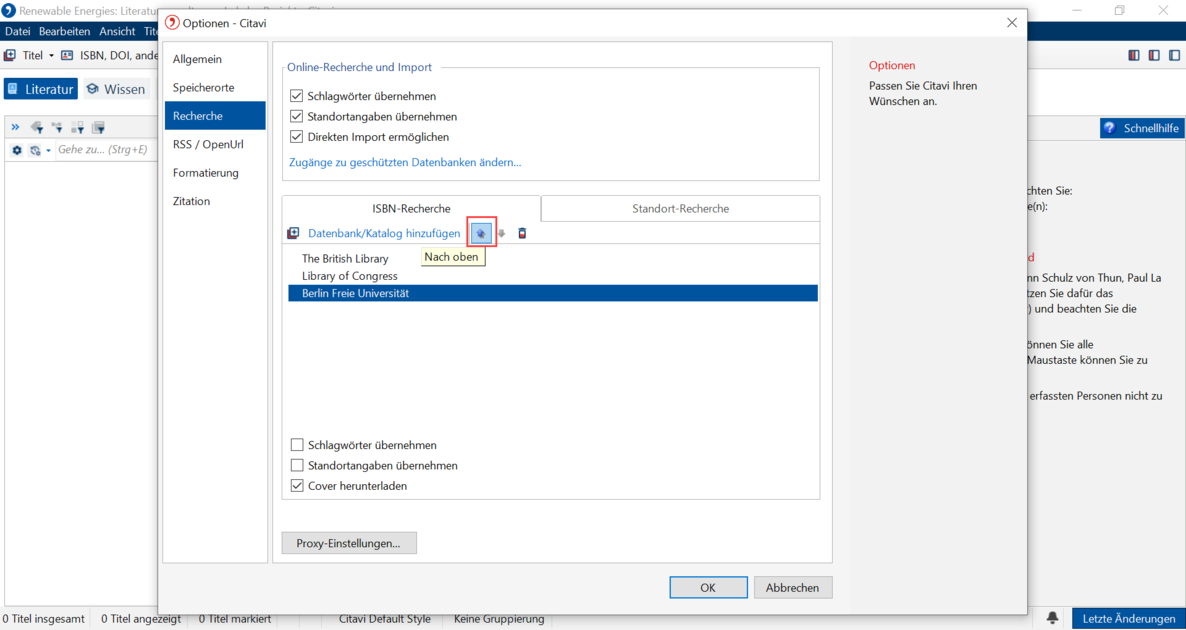The width and height of the screenshot is (1186, 630).
Task: Open the dropdown arrow beside the history icon
Action: coord(48,151)
